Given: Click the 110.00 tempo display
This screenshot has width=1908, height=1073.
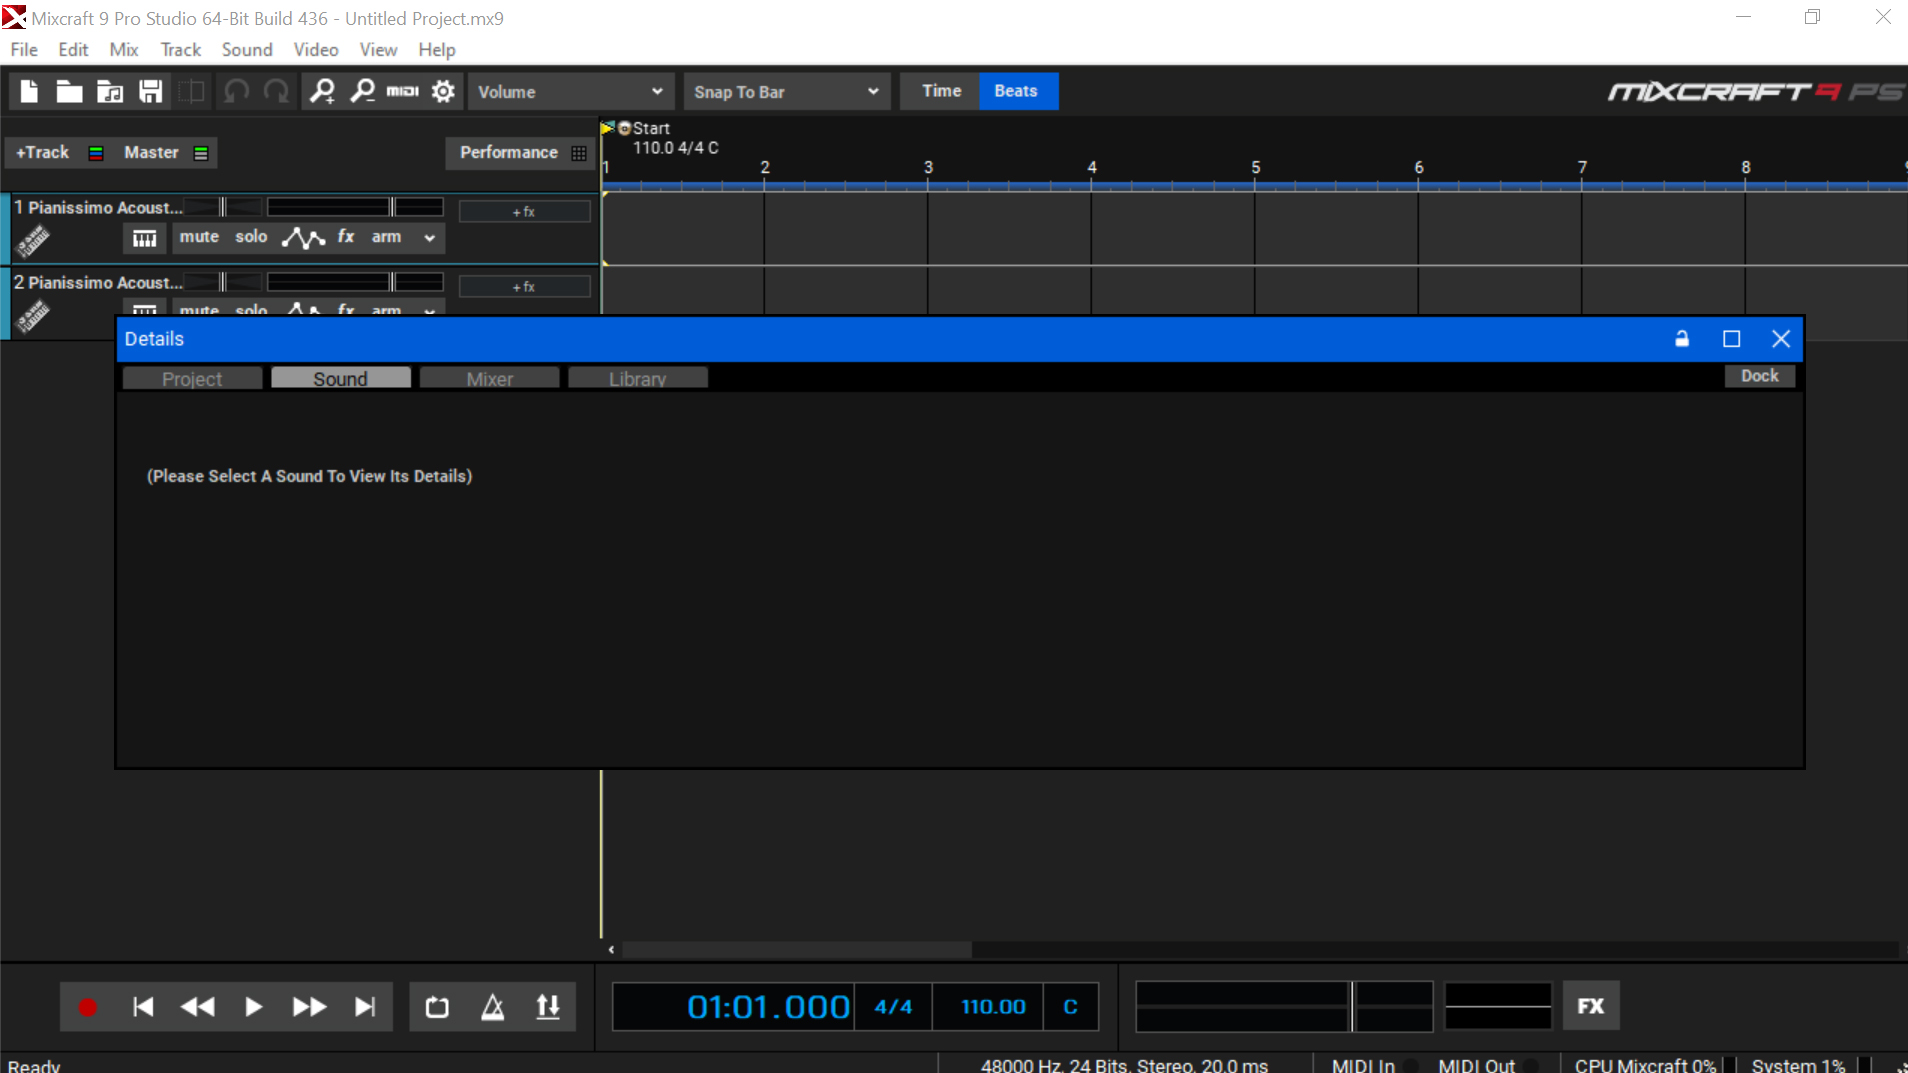Looking at the screenshot, I should click(x=993, y=1007).
